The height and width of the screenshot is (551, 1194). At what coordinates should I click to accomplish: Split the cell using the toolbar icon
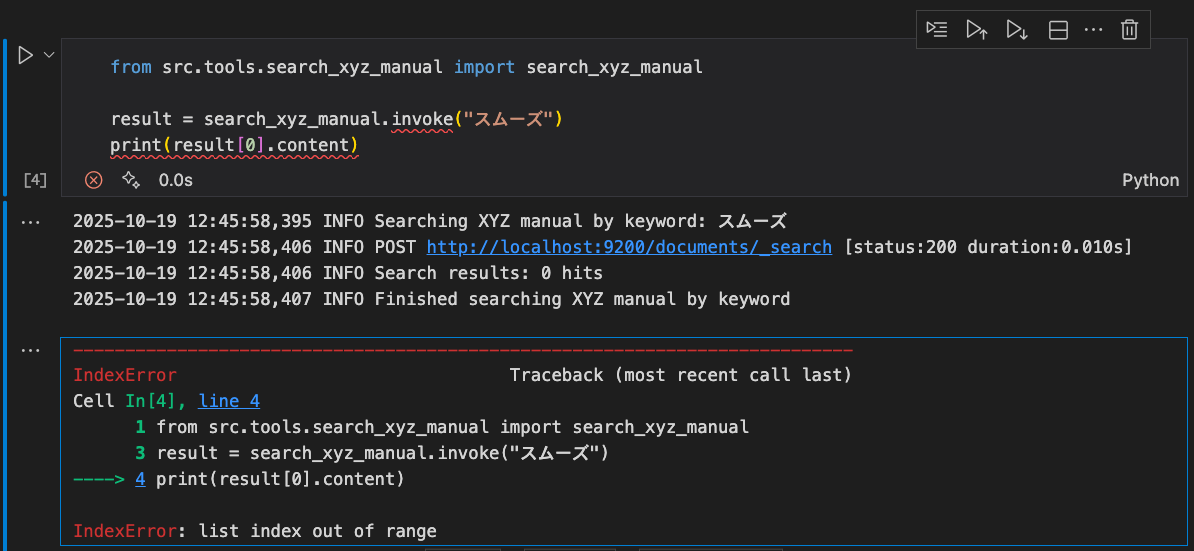click(1058, 30)
